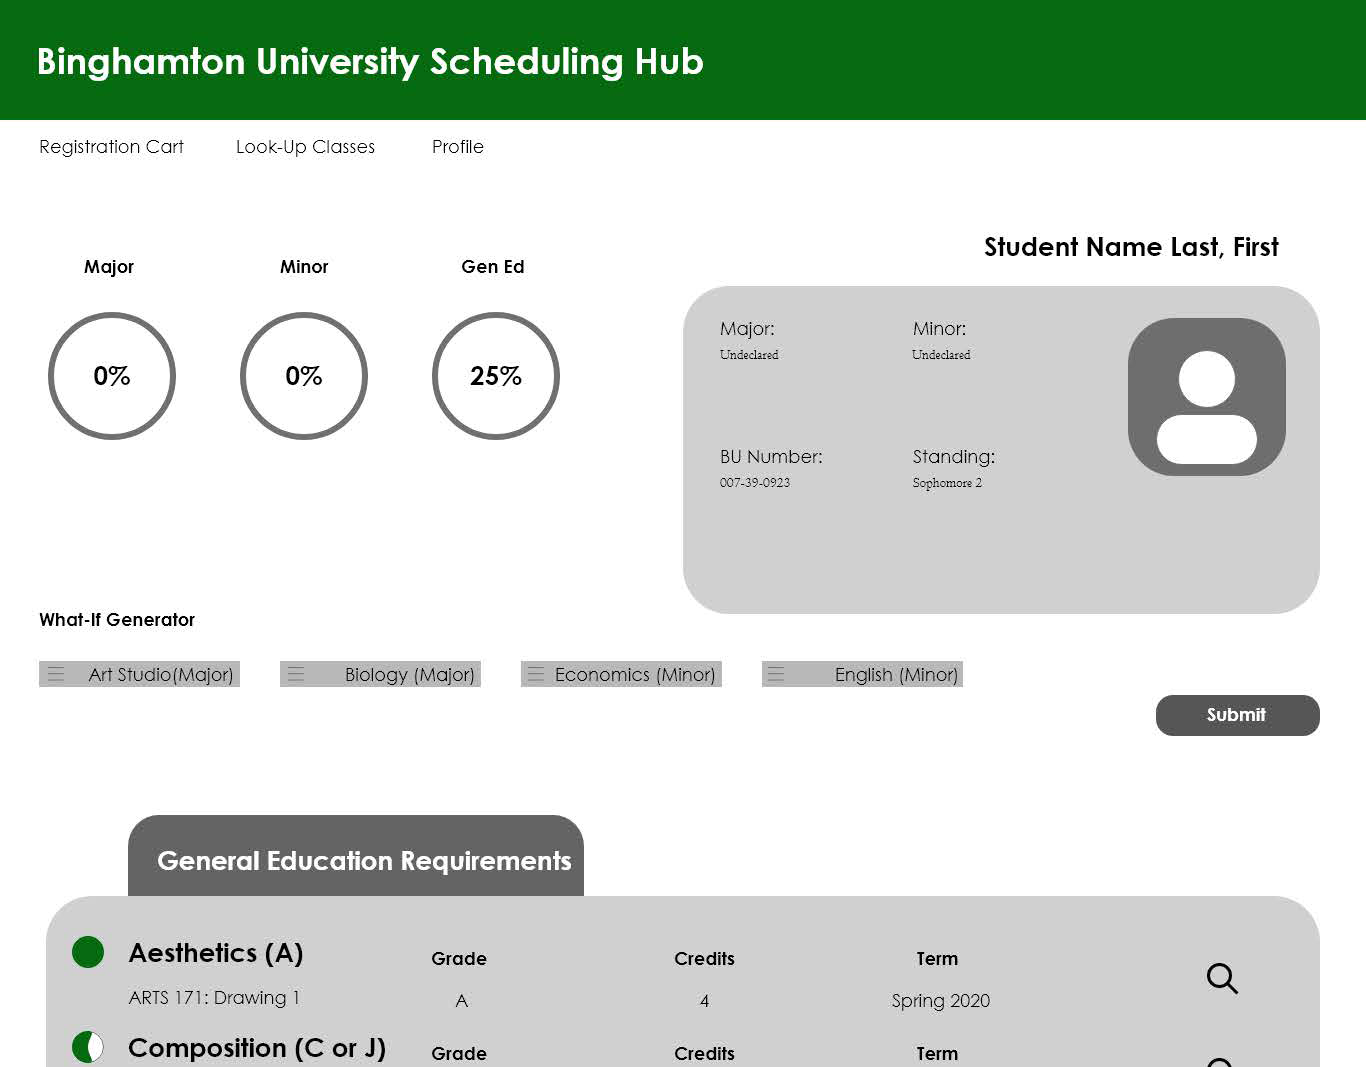This screenshot has height=1067, width=1366.
Task: Click the What-If Generator heading
Action: [117, 620]
